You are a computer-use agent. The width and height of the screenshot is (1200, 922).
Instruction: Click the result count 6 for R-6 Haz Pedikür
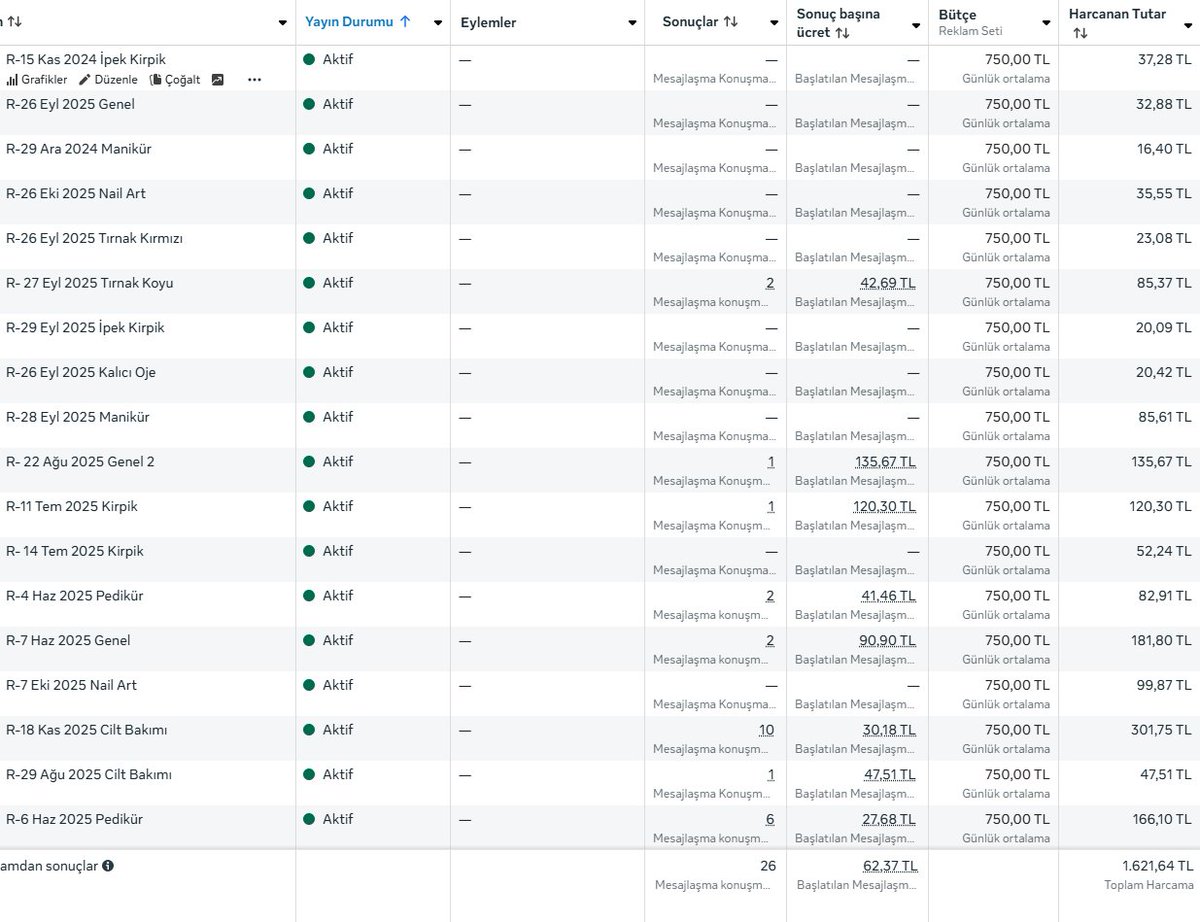pos(770,819)
